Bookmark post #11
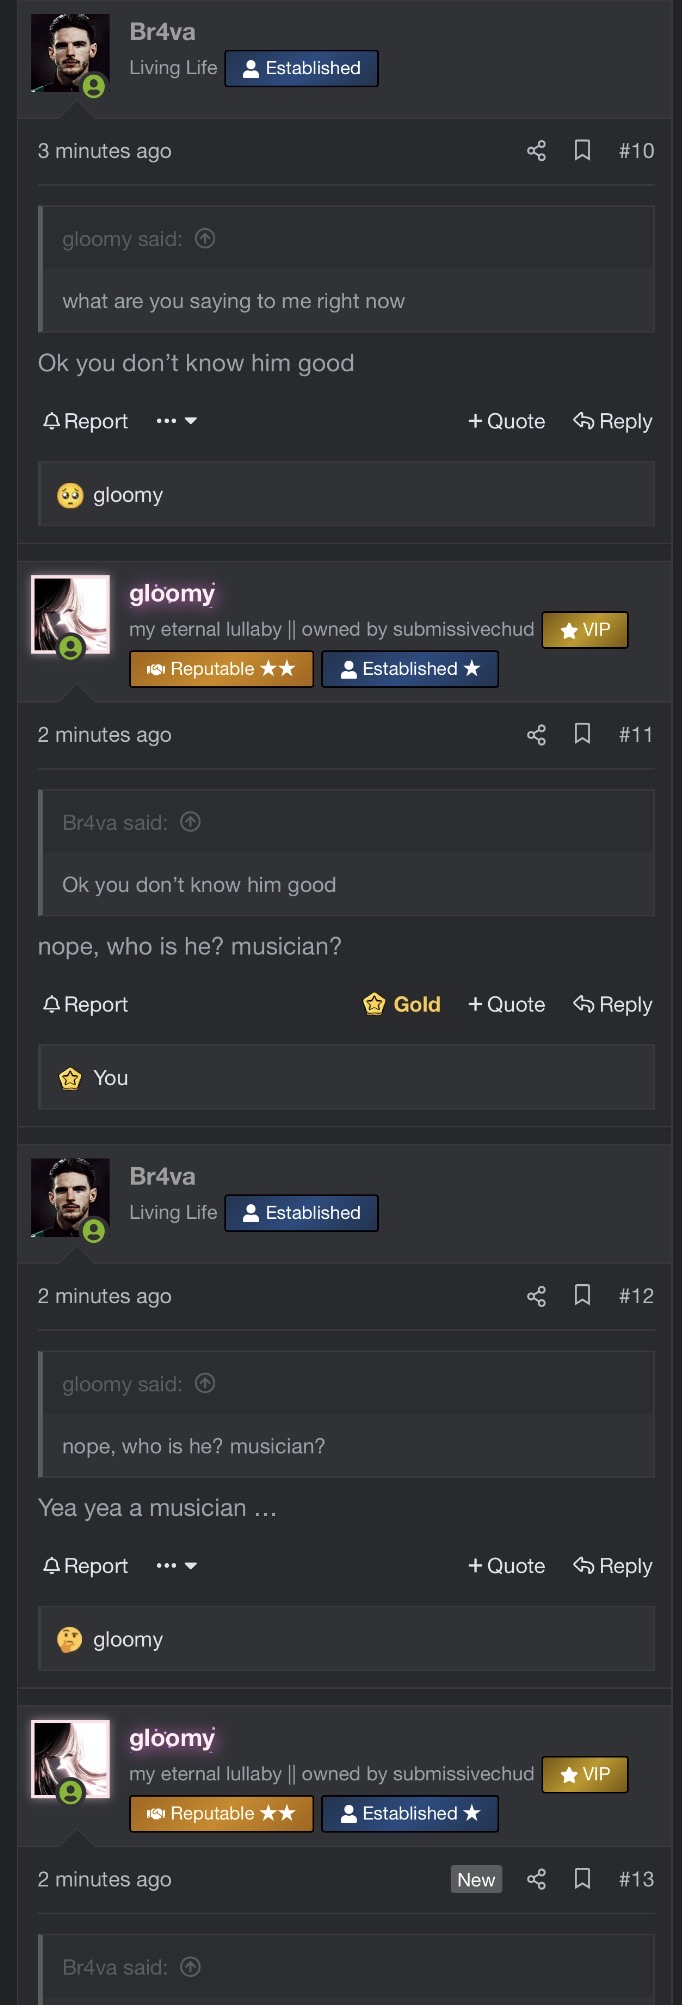Viewport: 682px width, 2005px height. click(x=582, y=735)
